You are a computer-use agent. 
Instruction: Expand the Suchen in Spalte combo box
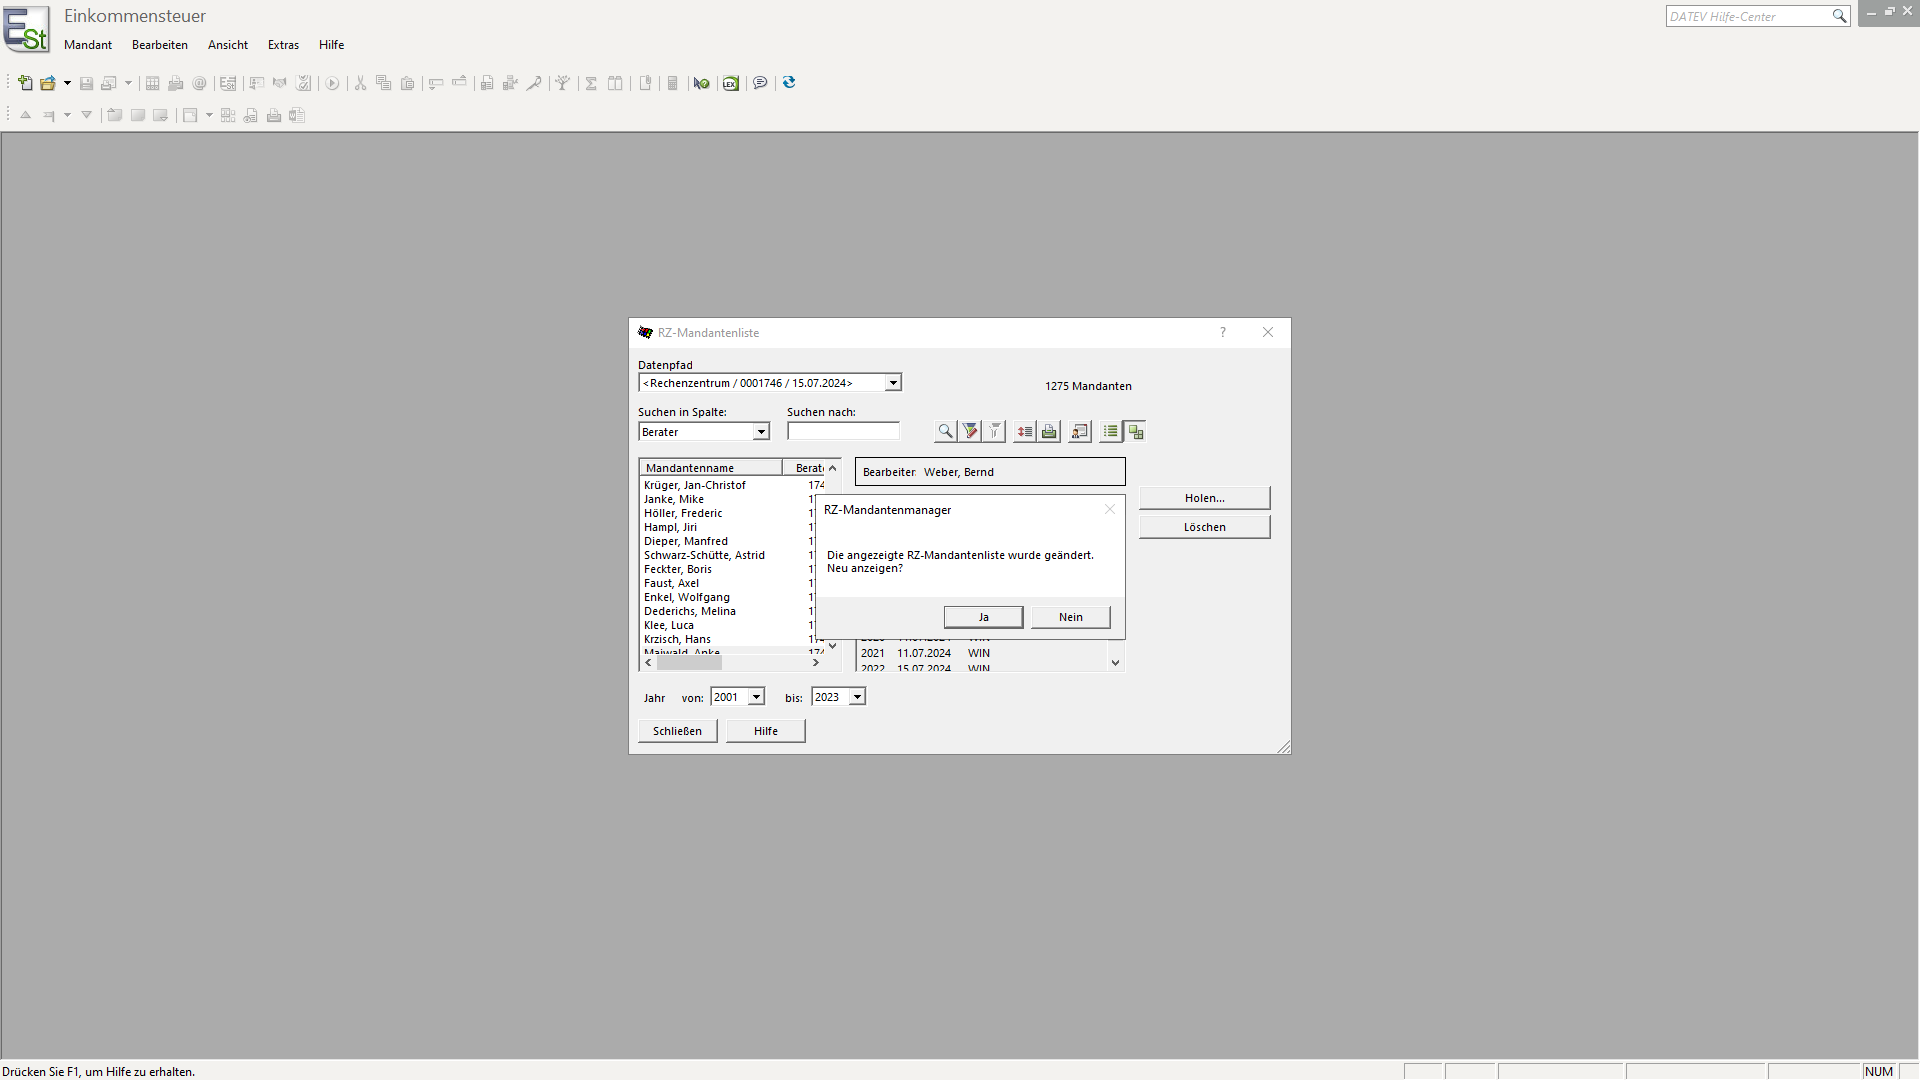pyautogui.click(x=760, y=432)
